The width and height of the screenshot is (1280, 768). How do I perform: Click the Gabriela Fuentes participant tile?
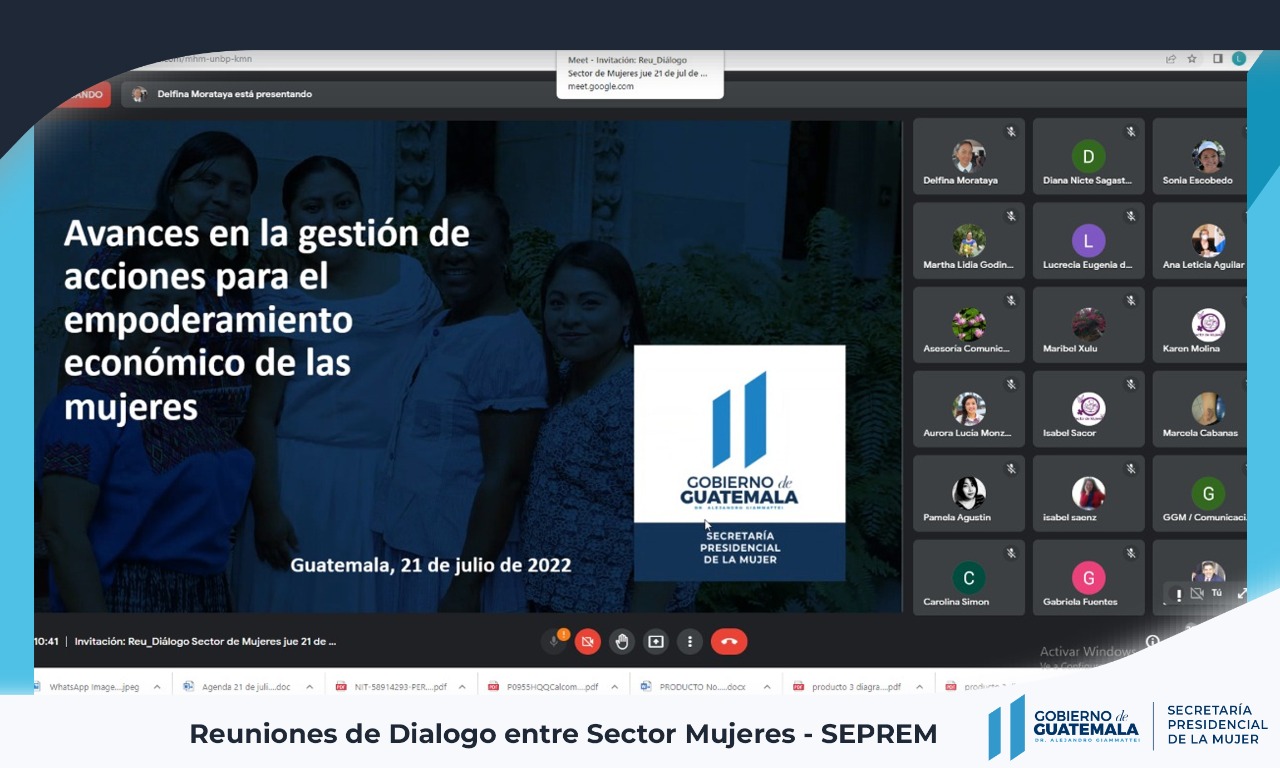(1088, 578)
